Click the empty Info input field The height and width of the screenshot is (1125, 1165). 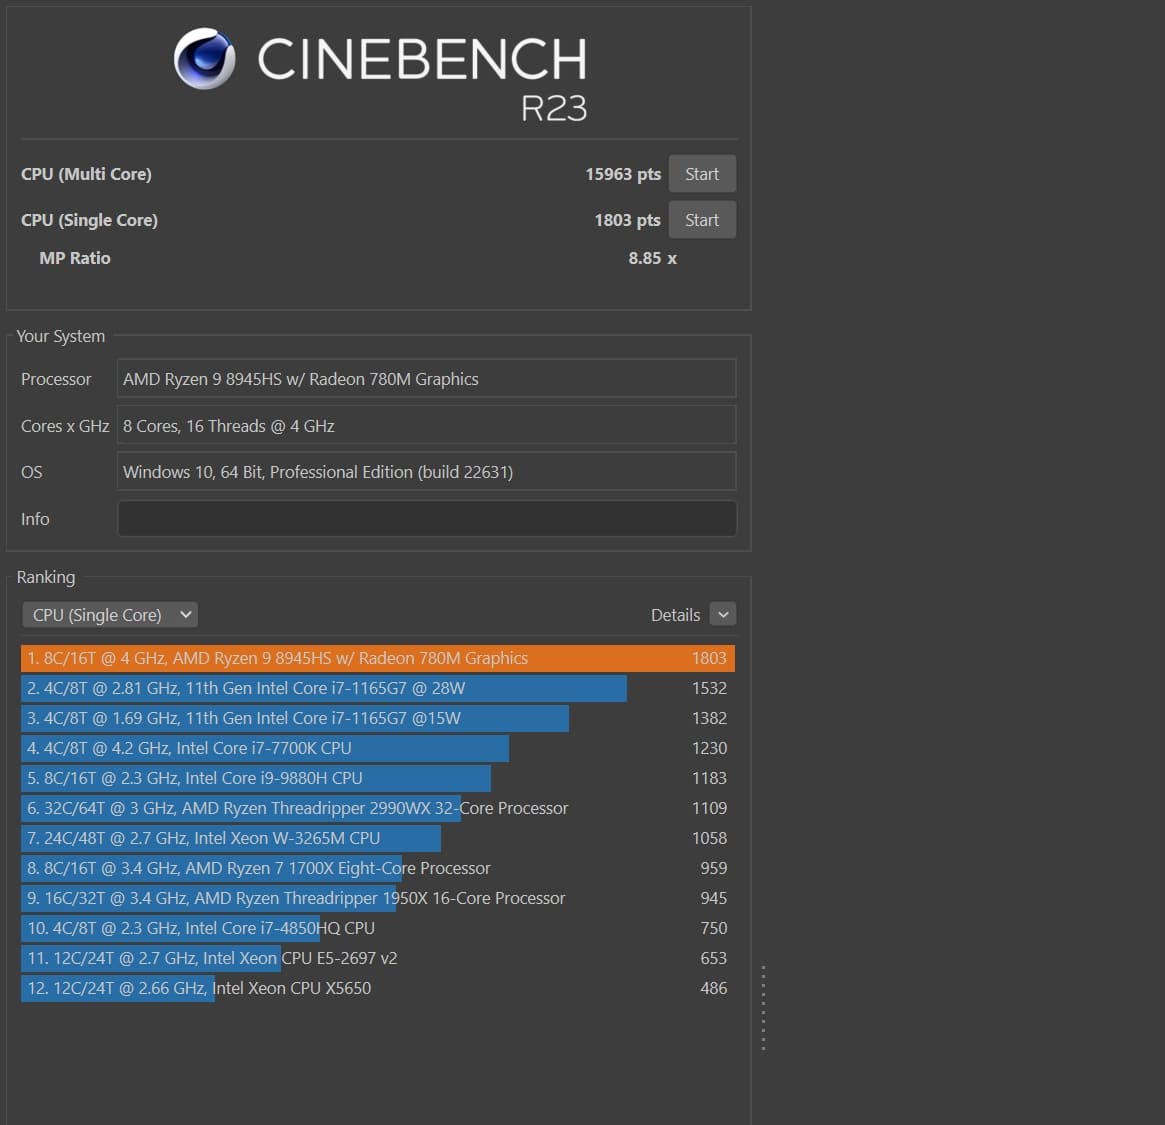[x=427, y=519]
